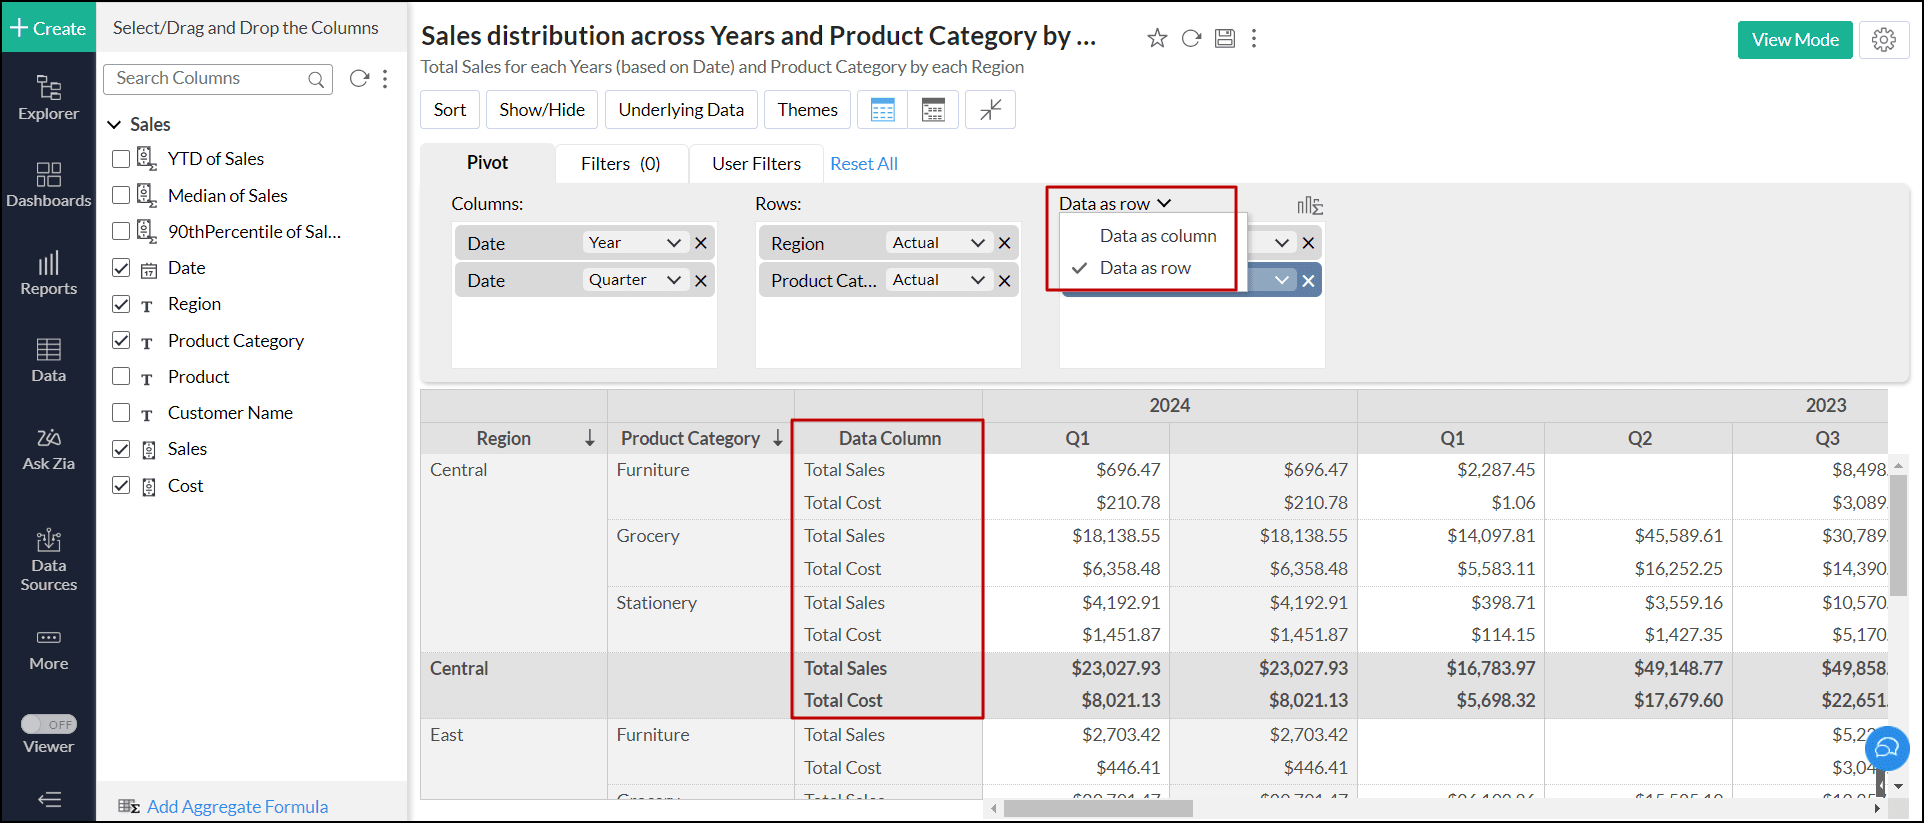Image resolution: width=1924 pixels, height=823 pixels.
Task: Click the View Mode button
Action: [1794, 40]
